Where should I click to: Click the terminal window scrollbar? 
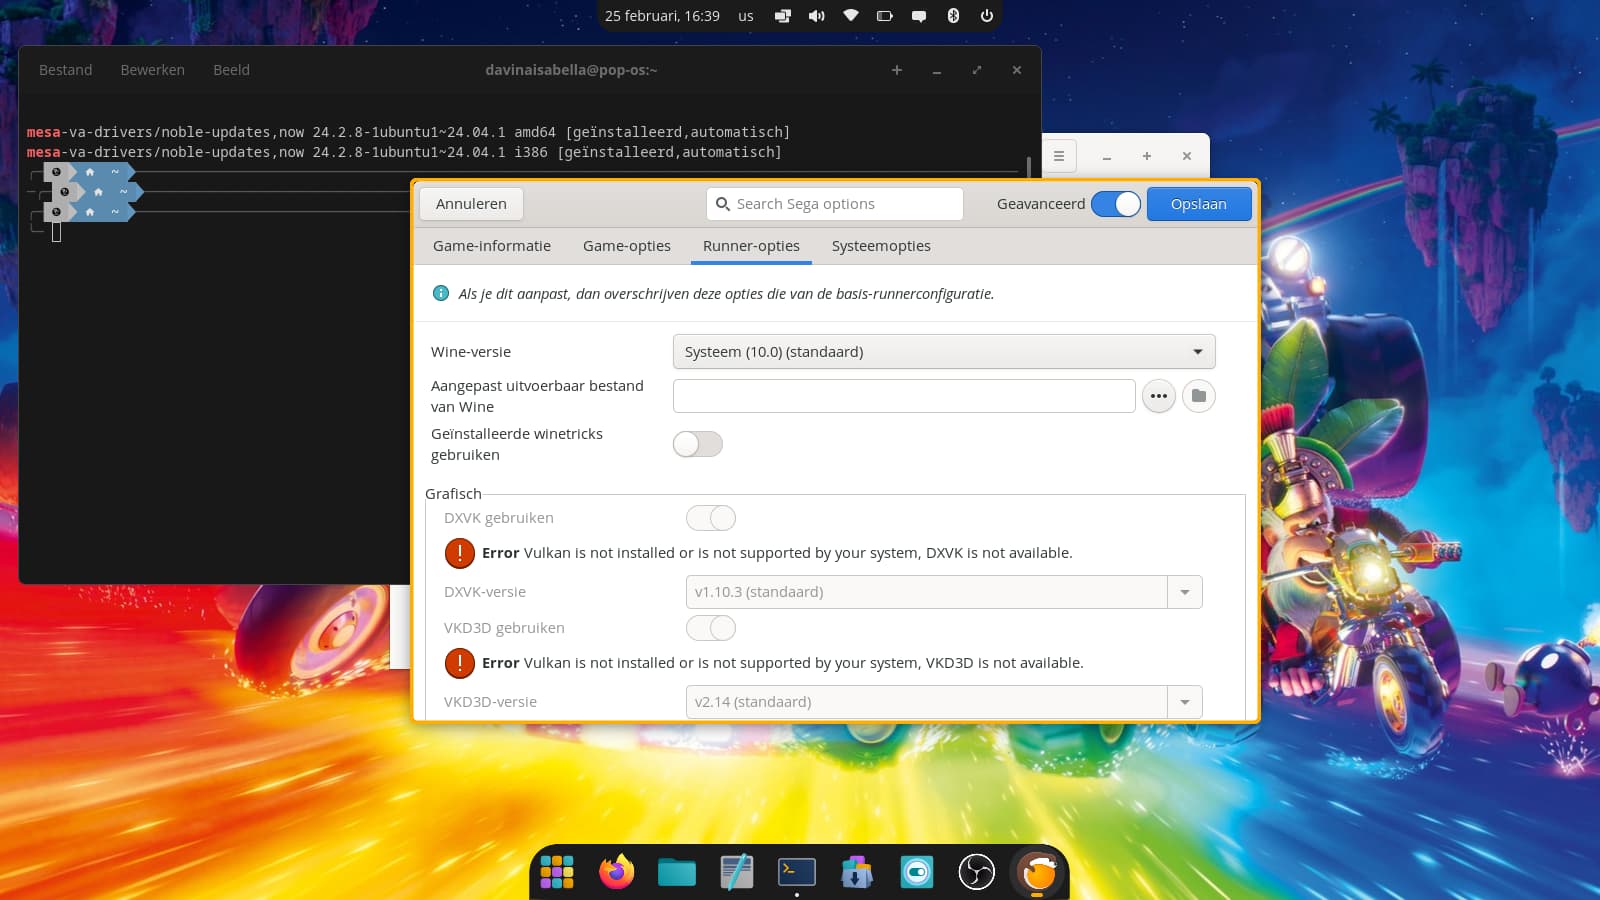(x=1029, y=166)
